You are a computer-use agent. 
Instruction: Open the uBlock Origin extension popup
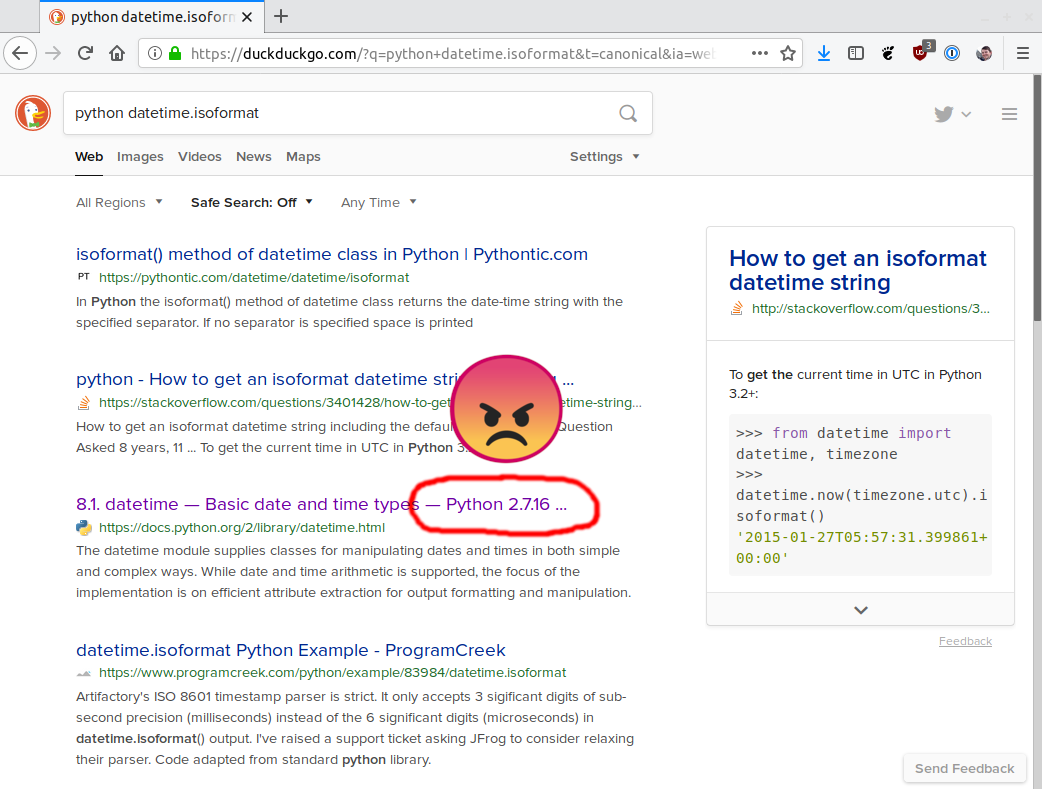pyautogui.click(x=921, y=53)
